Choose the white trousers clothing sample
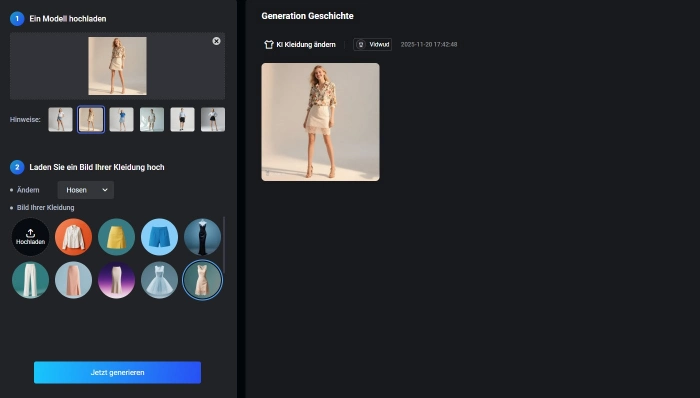 30,280
